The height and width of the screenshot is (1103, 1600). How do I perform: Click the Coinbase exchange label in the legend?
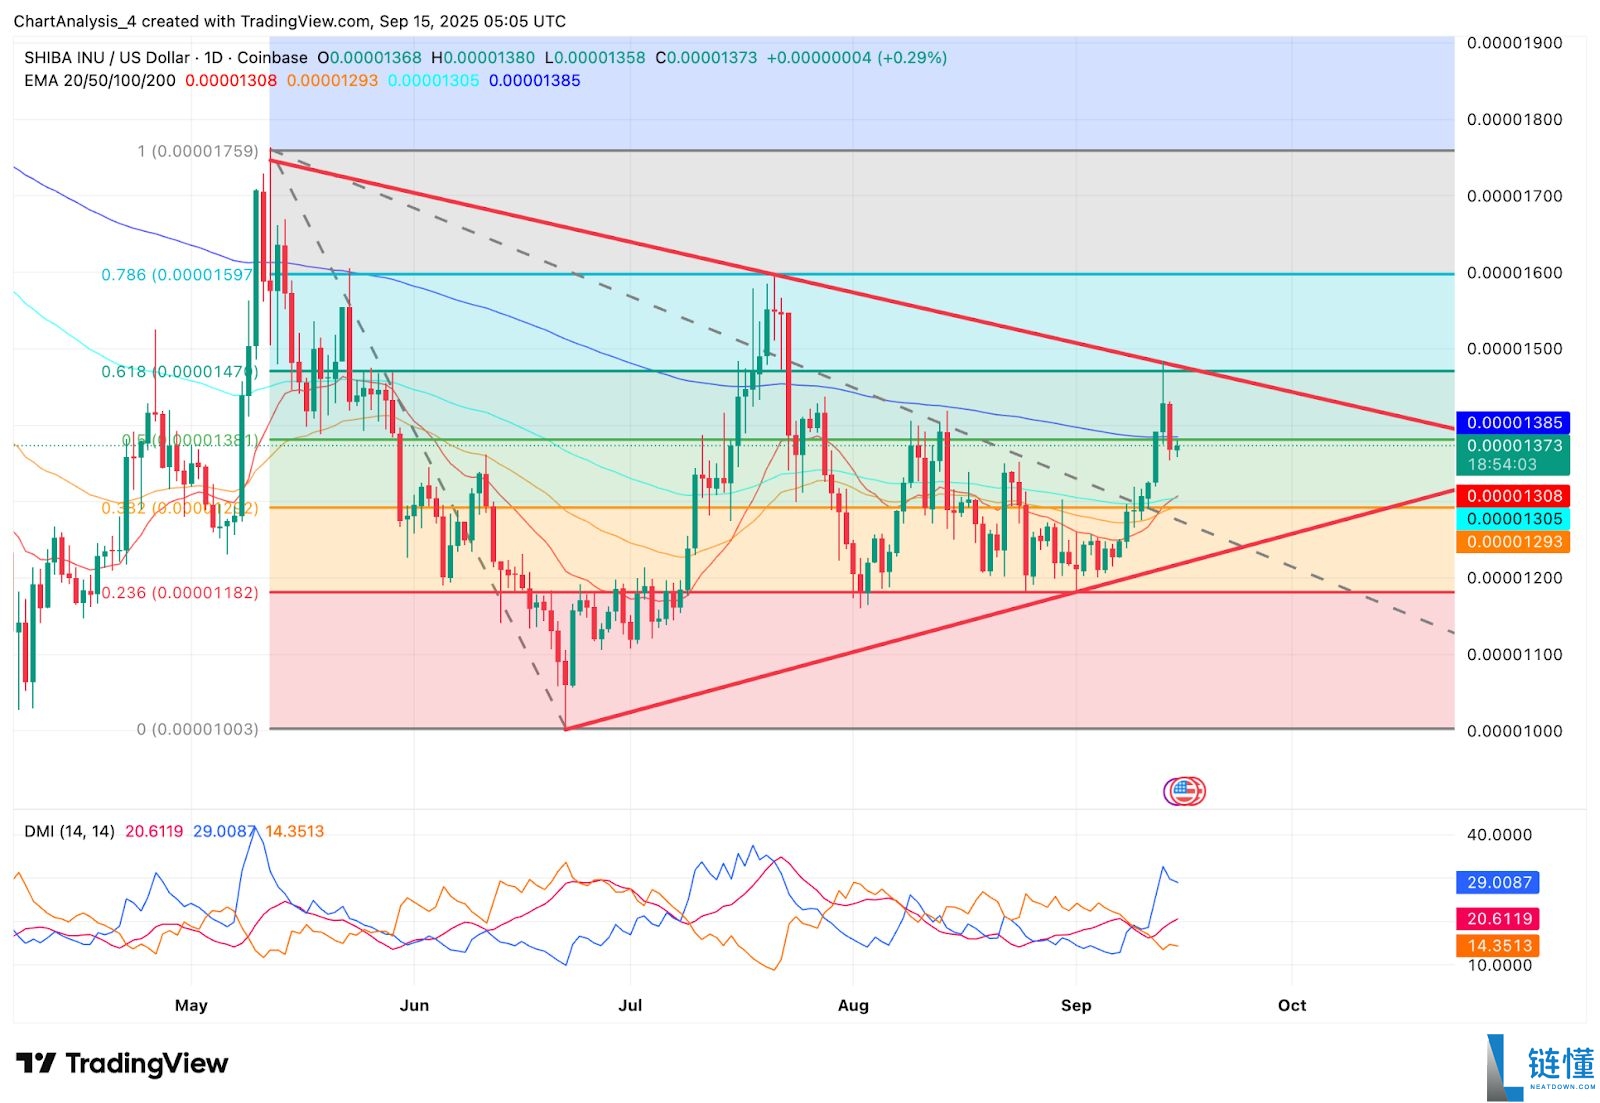point(272,58)
